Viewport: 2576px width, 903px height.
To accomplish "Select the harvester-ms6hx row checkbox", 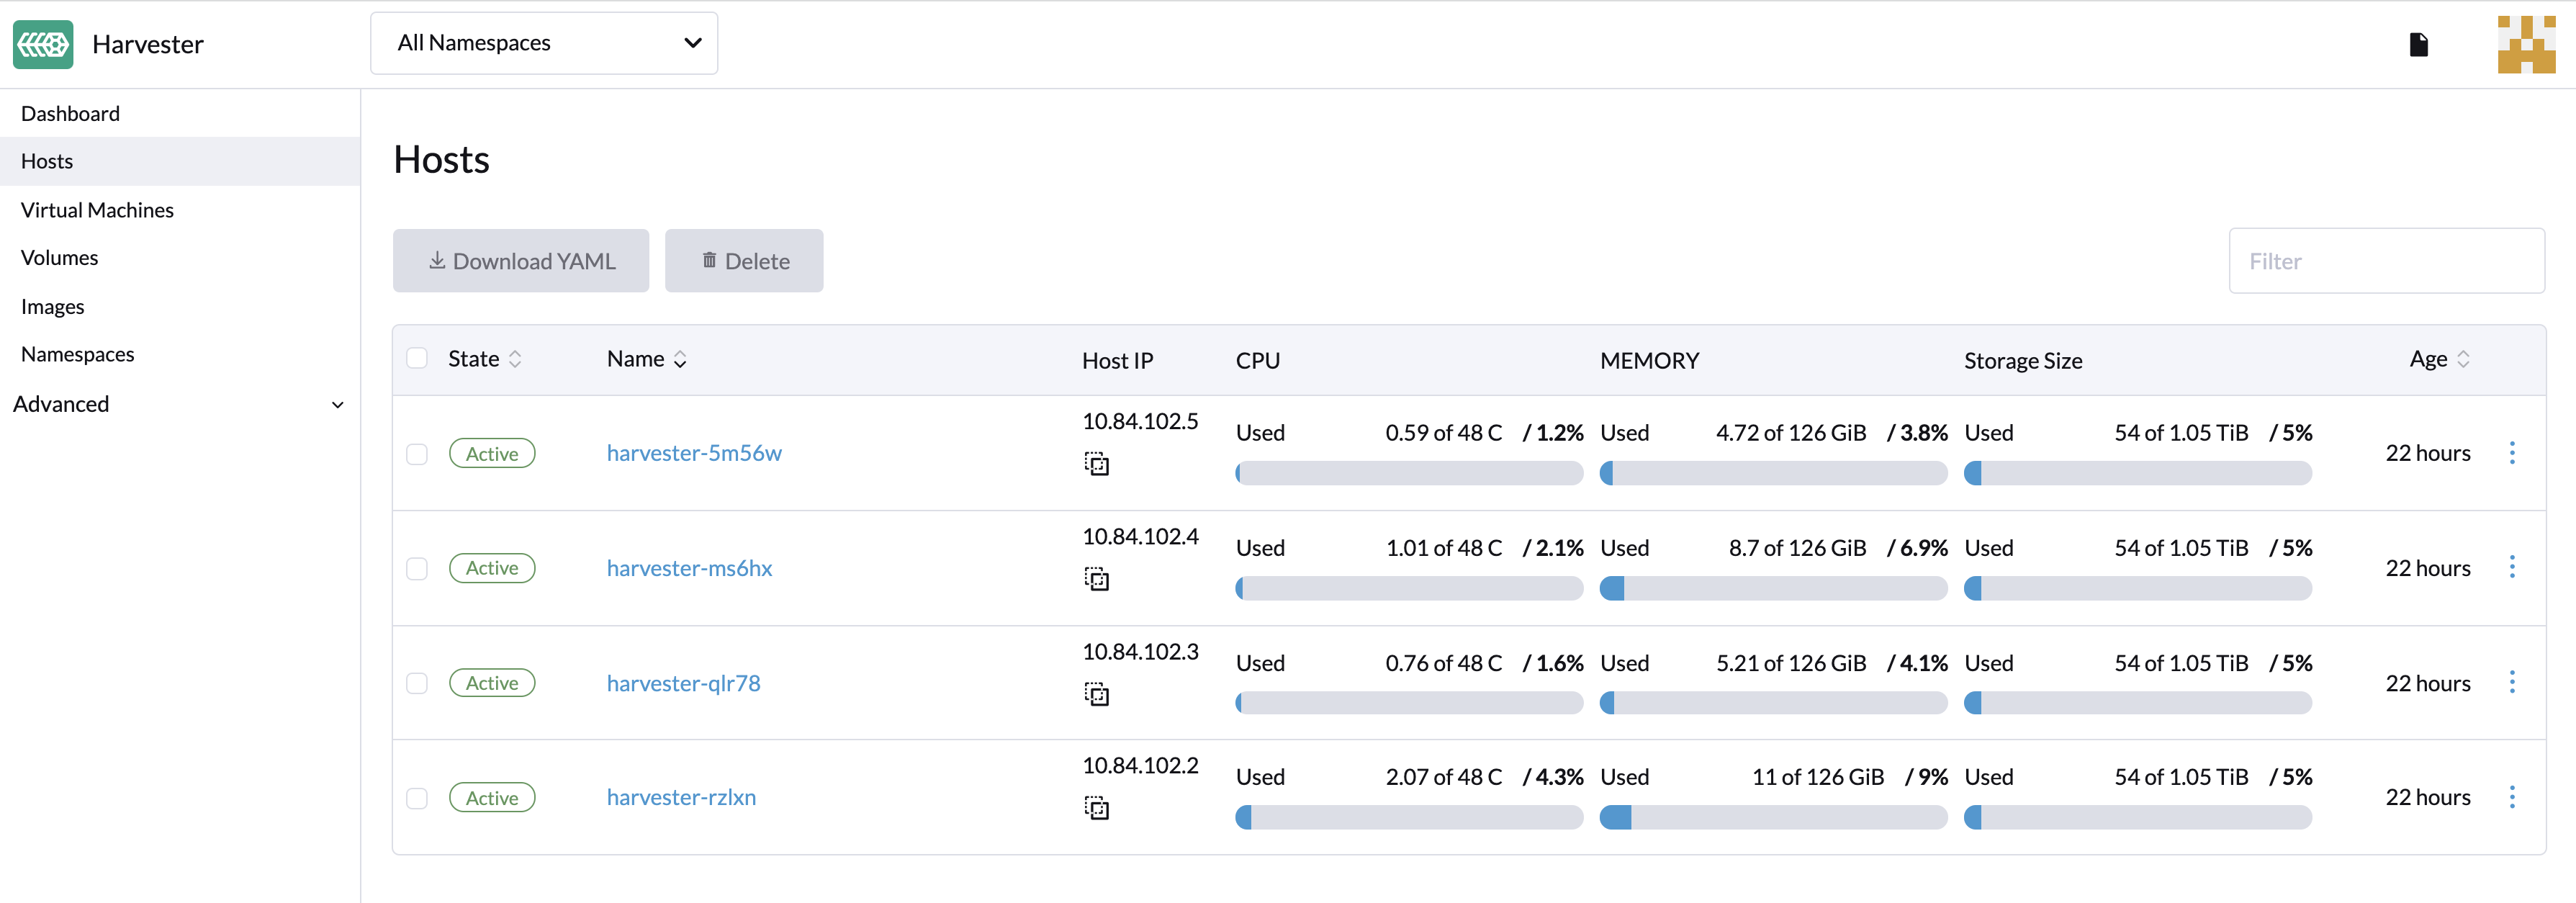I will (x=417, y=569).
